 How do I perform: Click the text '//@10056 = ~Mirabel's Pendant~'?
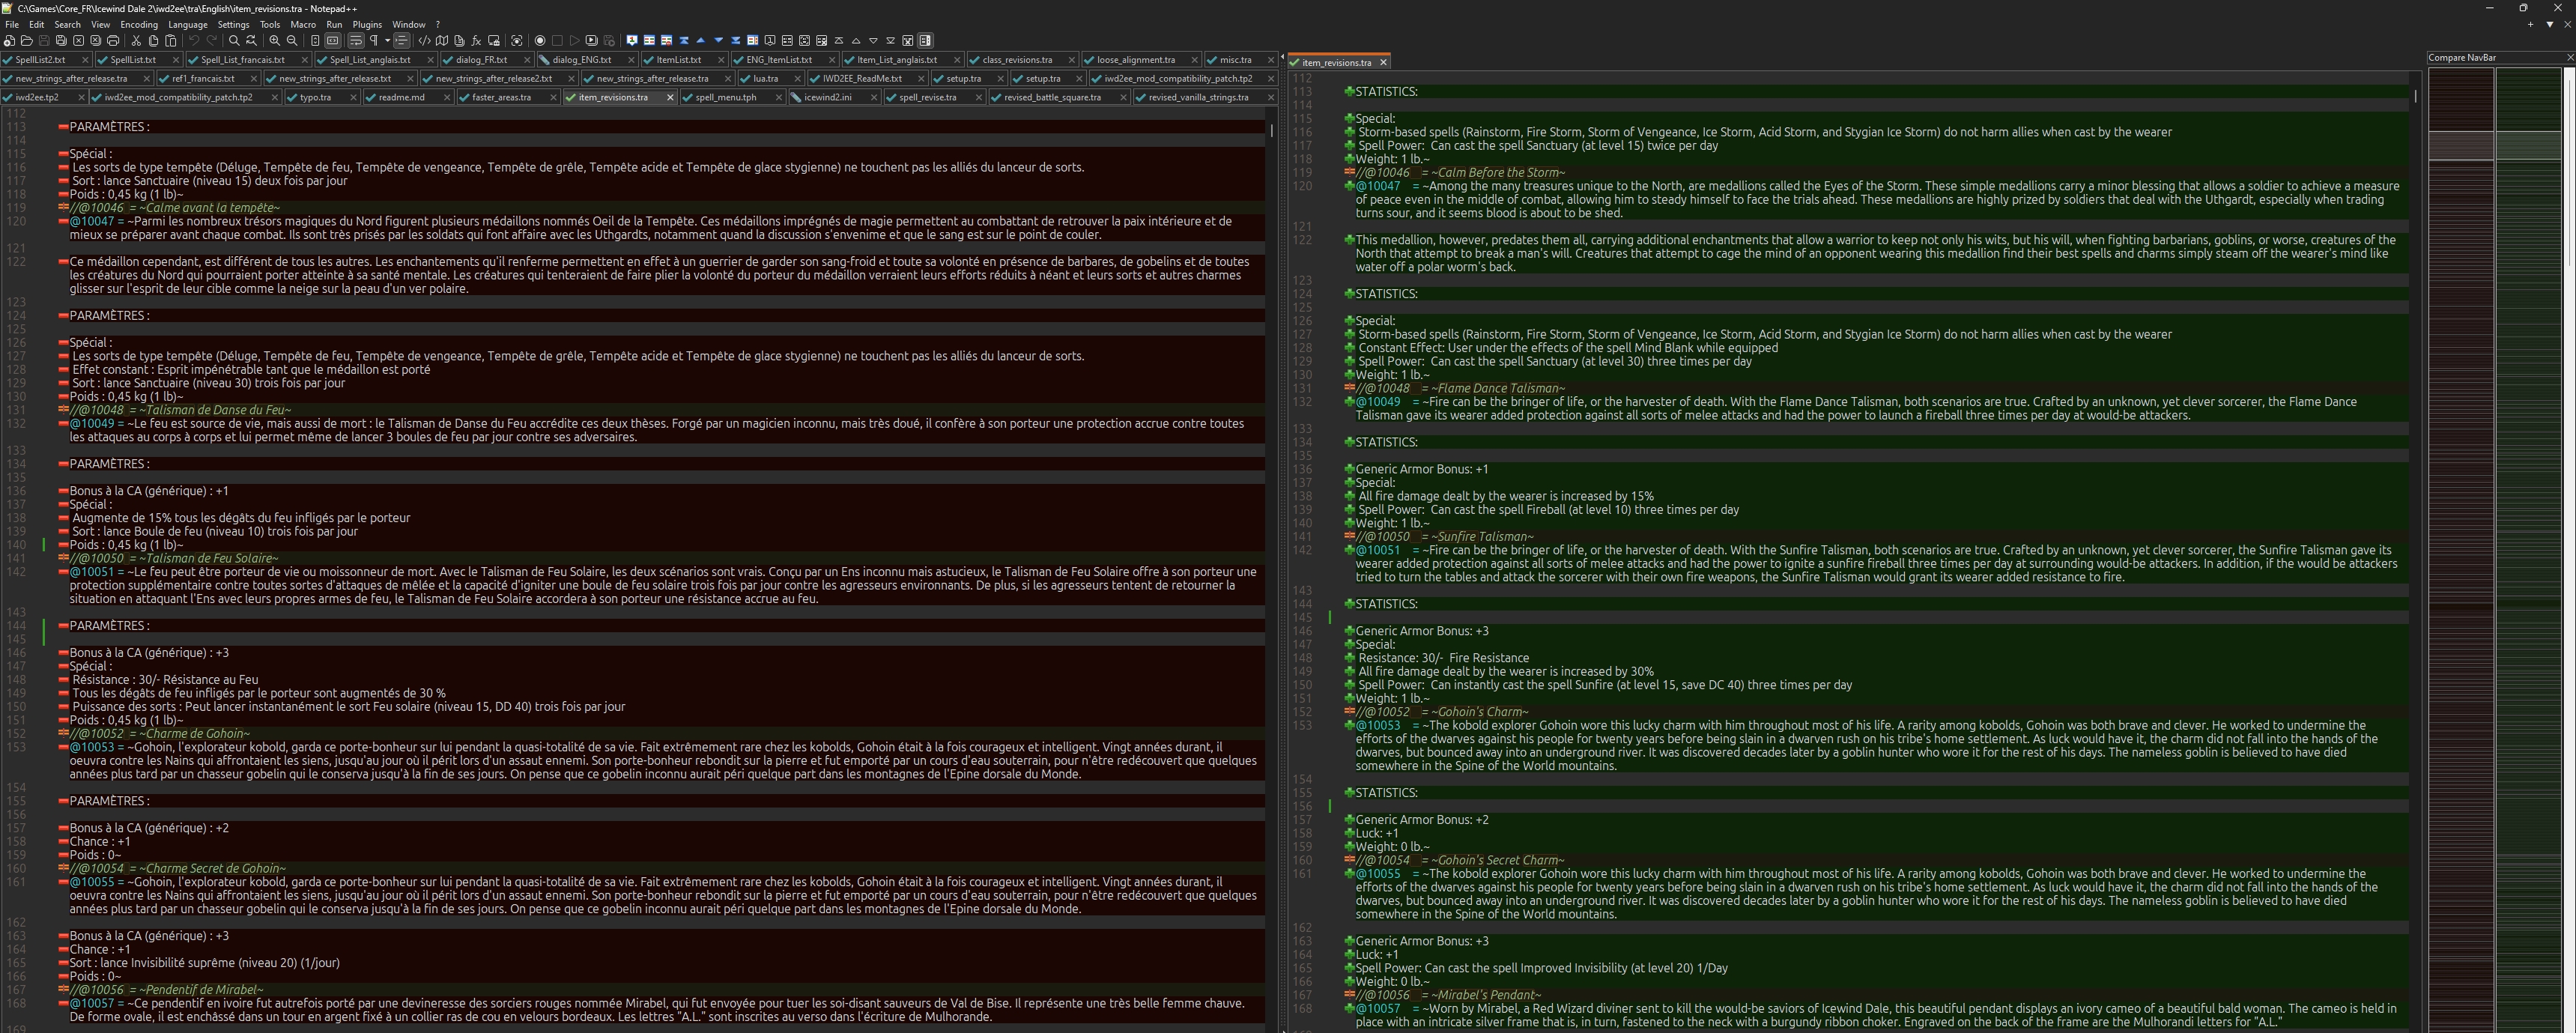[1449, 995]
